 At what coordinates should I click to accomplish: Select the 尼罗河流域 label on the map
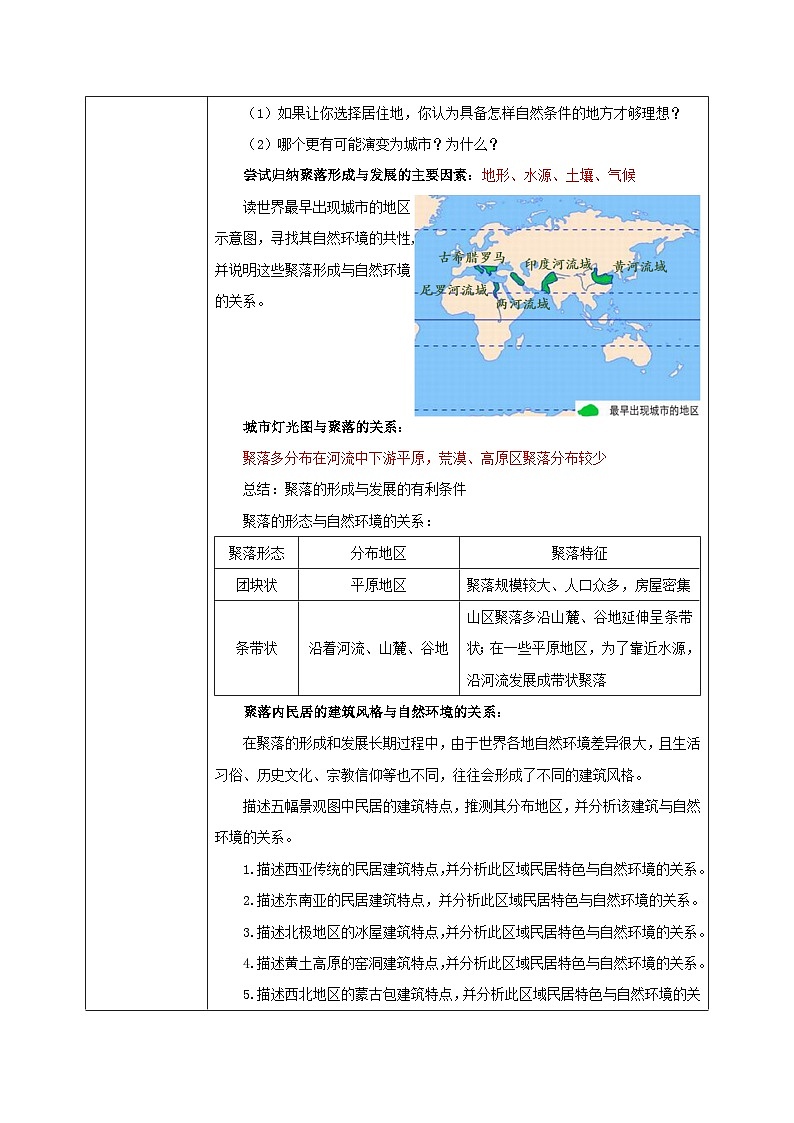click(454, 290)
